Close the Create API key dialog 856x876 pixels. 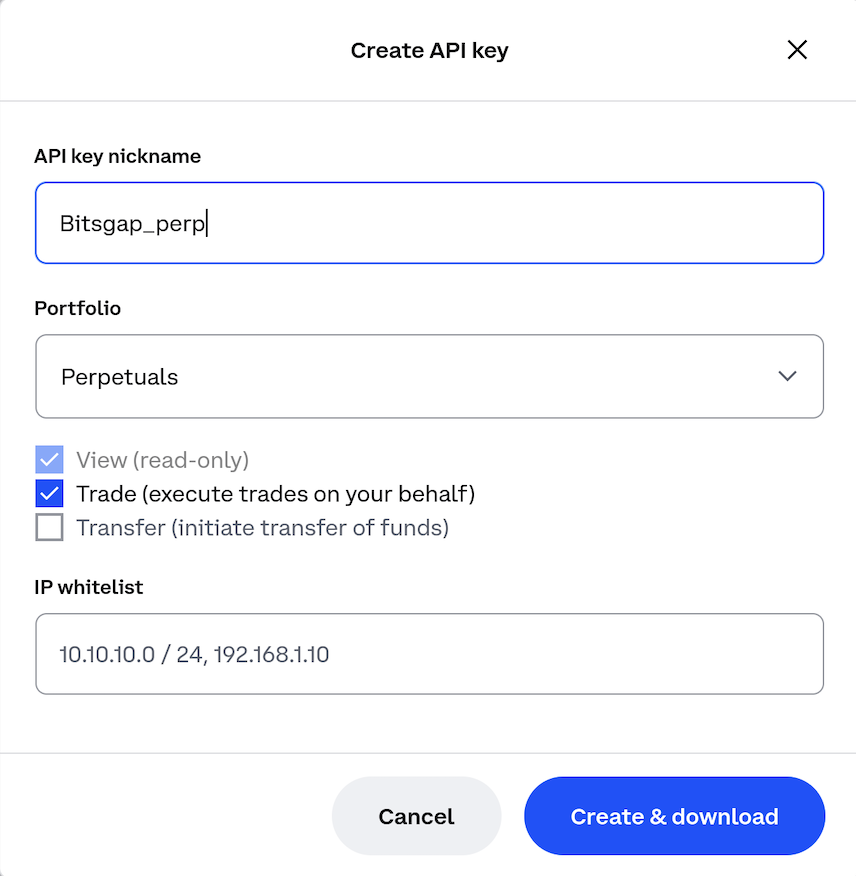point(797,50)
